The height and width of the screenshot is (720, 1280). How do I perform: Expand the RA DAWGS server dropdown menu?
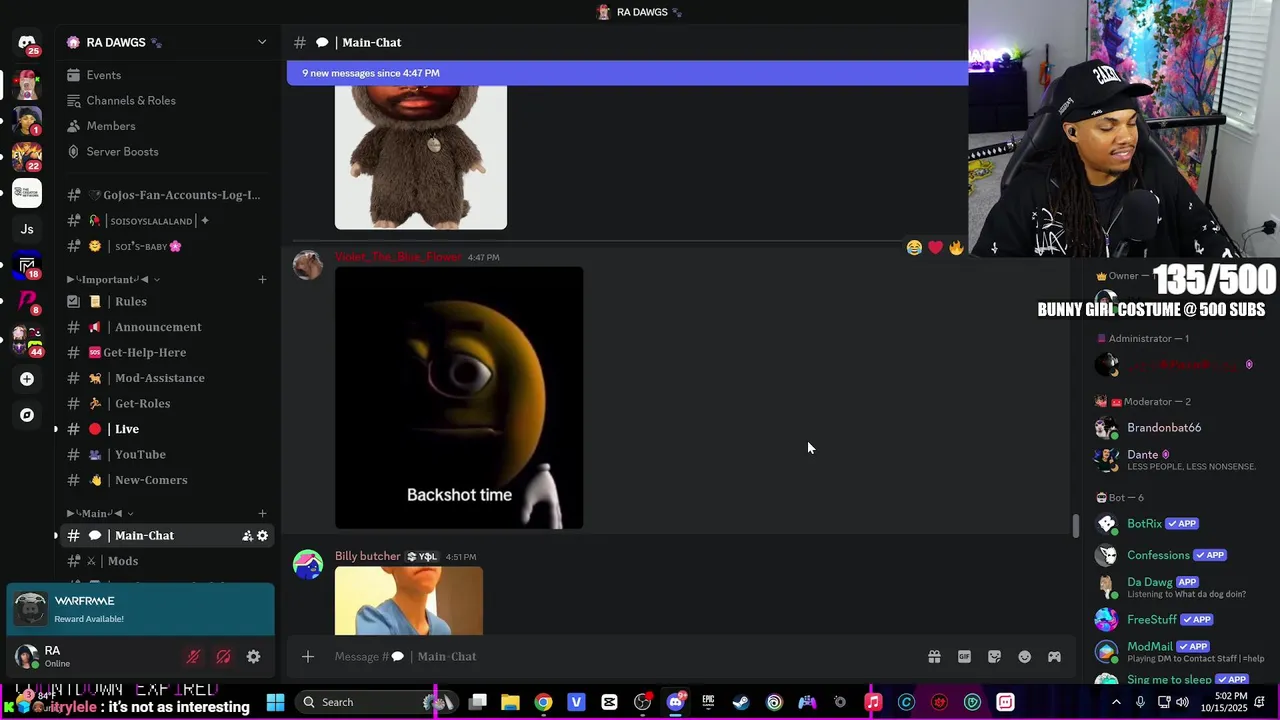coord(262,42)
